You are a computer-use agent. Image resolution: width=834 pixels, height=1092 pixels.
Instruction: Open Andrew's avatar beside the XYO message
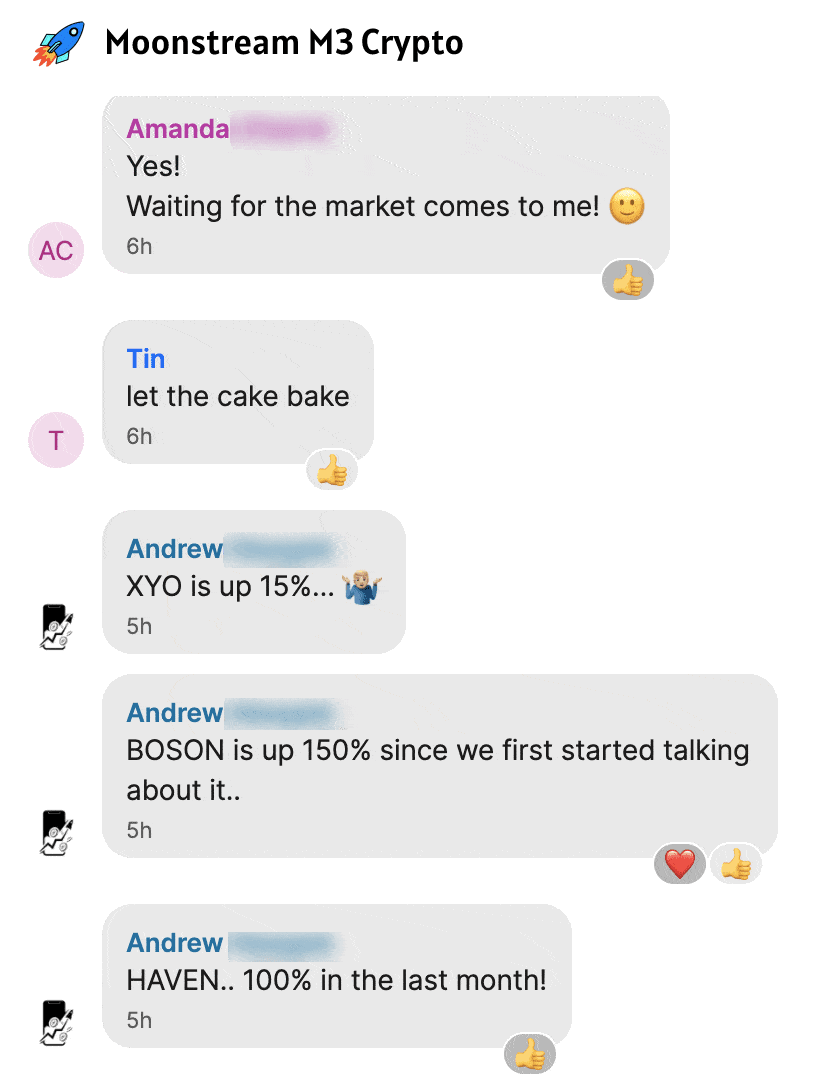[56, 627]
